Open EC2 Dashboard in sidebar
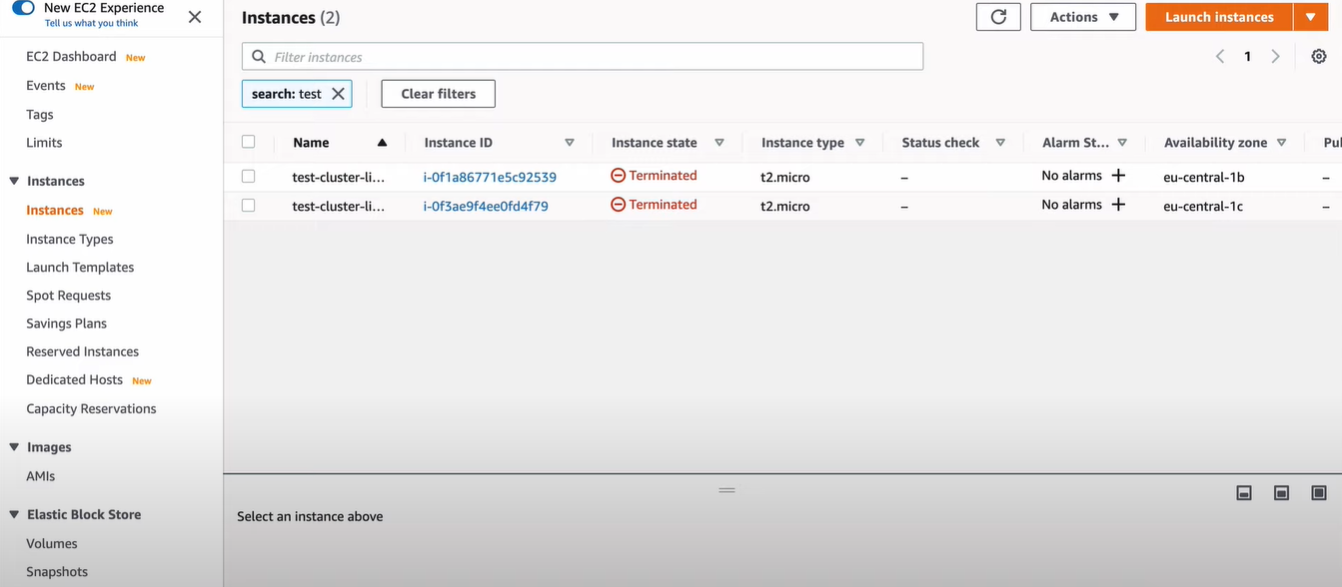 click(71, 57)
